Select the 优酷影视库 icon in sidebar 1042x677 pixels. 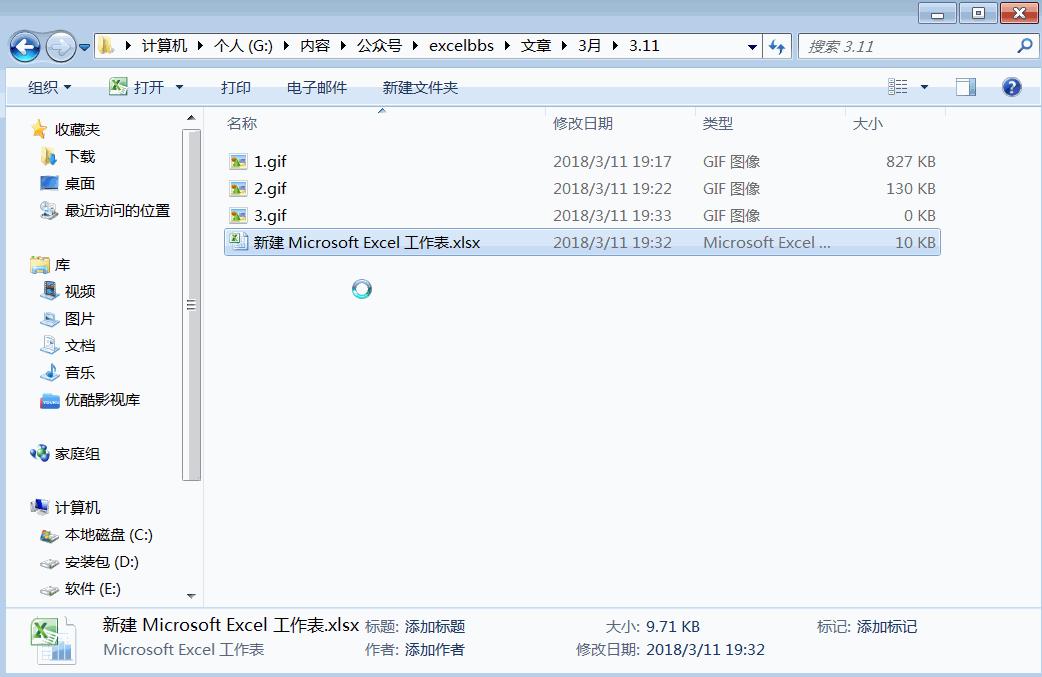49,399
